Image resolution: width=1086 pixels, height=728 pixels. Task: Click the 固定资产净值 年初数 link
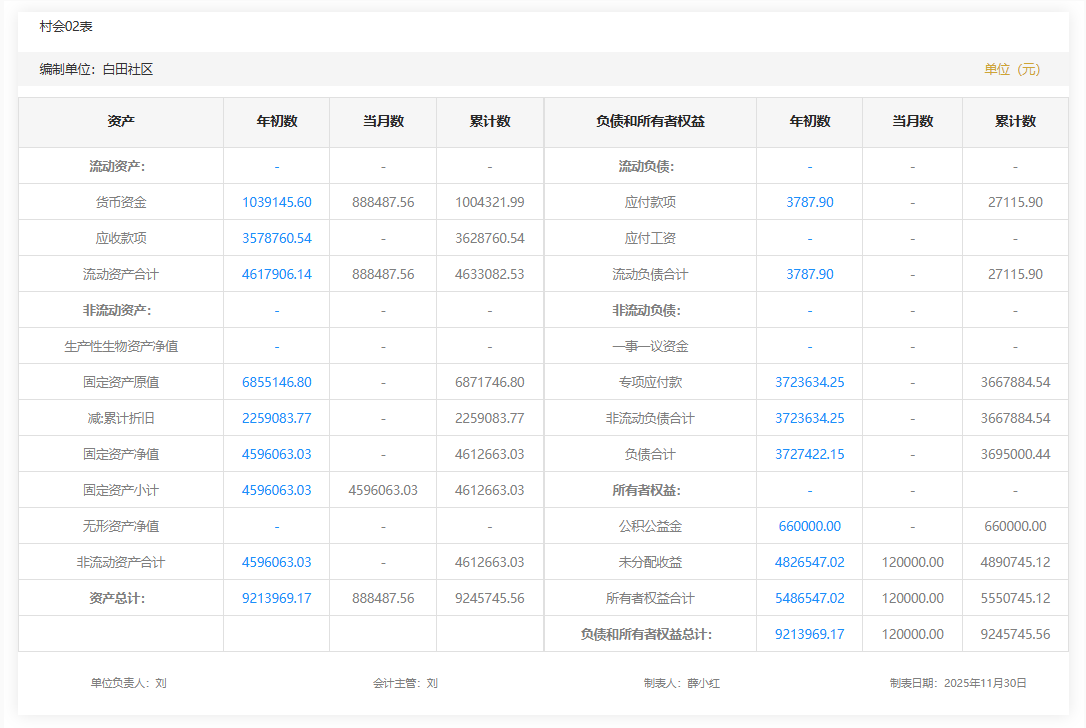[x=276, y=454]
